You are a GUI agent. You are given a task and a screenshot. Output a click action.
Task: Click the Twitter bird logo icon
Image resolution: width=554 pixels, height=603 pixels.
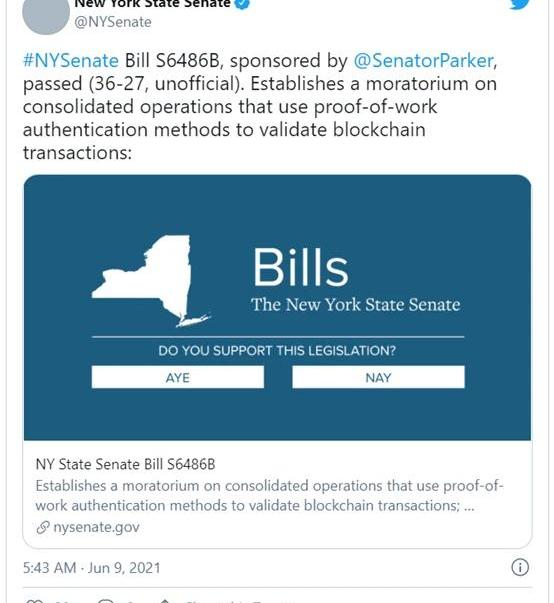tap(520, 4)
